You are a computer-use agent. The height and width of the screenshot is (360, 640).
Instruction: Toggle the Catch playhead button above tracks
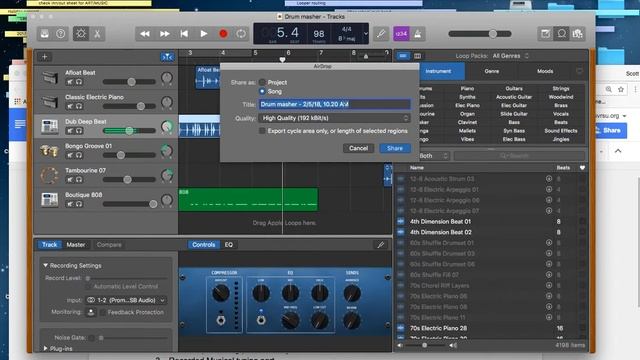click(x=167, y=57)
